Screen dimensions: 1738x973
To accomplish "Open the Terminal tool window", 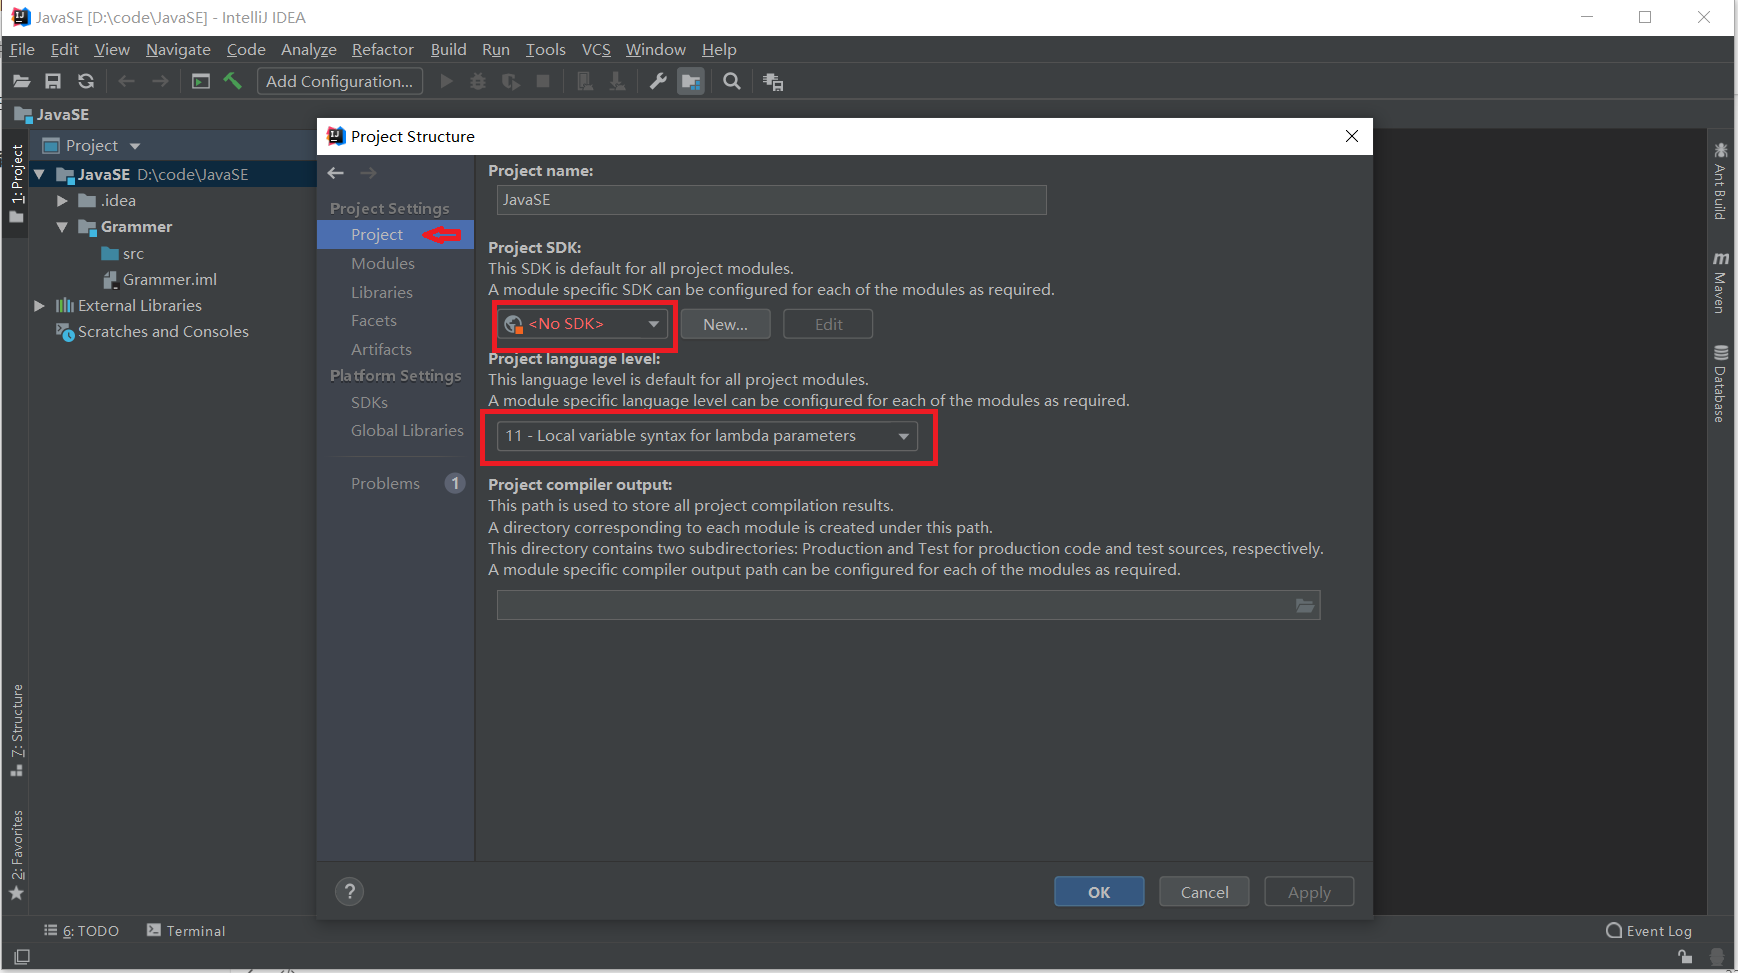I will click(x=186, y=931).
